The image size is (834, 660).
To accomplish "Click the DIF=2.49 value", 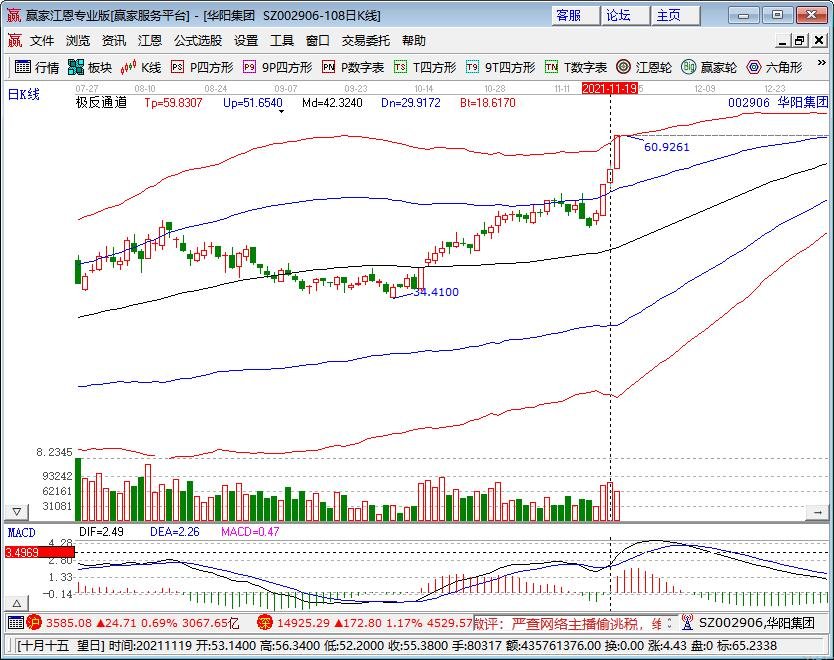I will (x=101, y=532).
